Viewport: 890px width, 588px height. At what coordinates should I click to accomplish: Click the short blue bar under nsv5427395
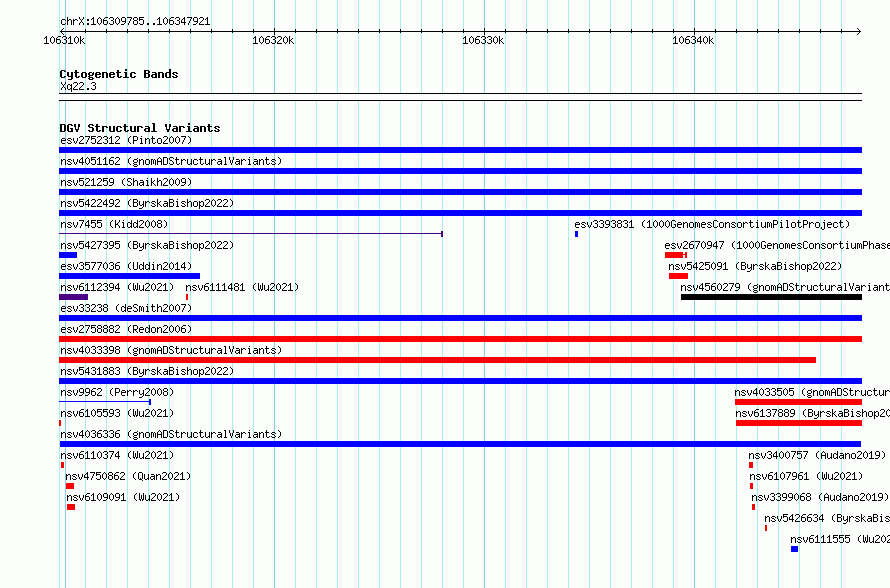(x=68, y=255)
